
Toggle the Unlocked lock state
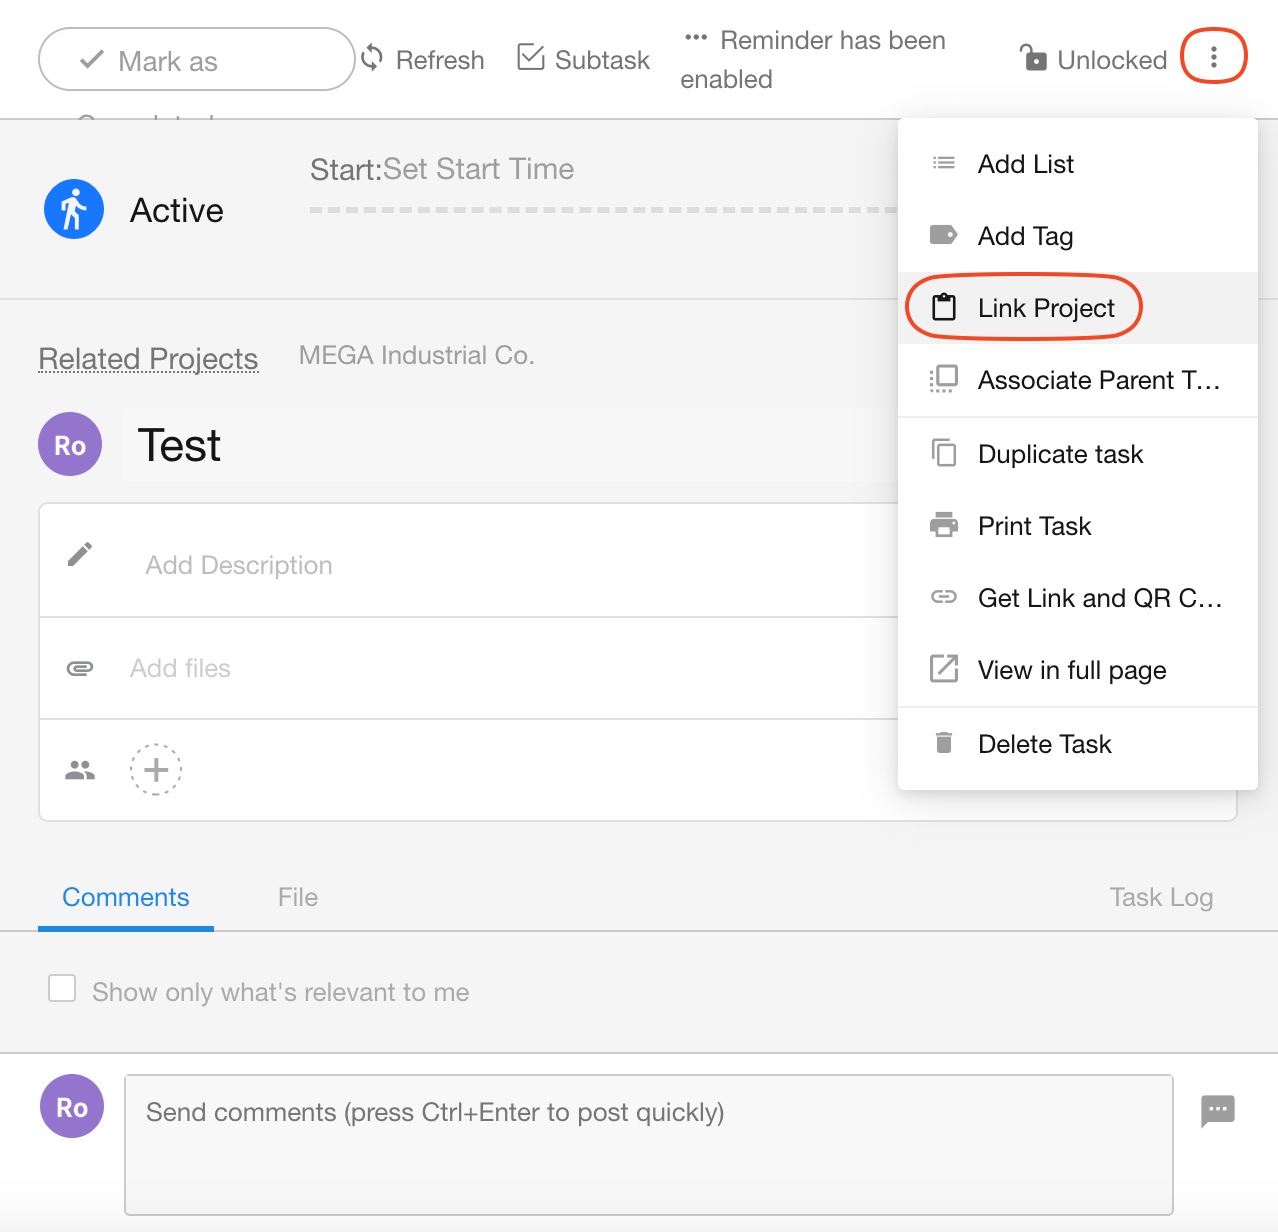(x=1092, y=59)
